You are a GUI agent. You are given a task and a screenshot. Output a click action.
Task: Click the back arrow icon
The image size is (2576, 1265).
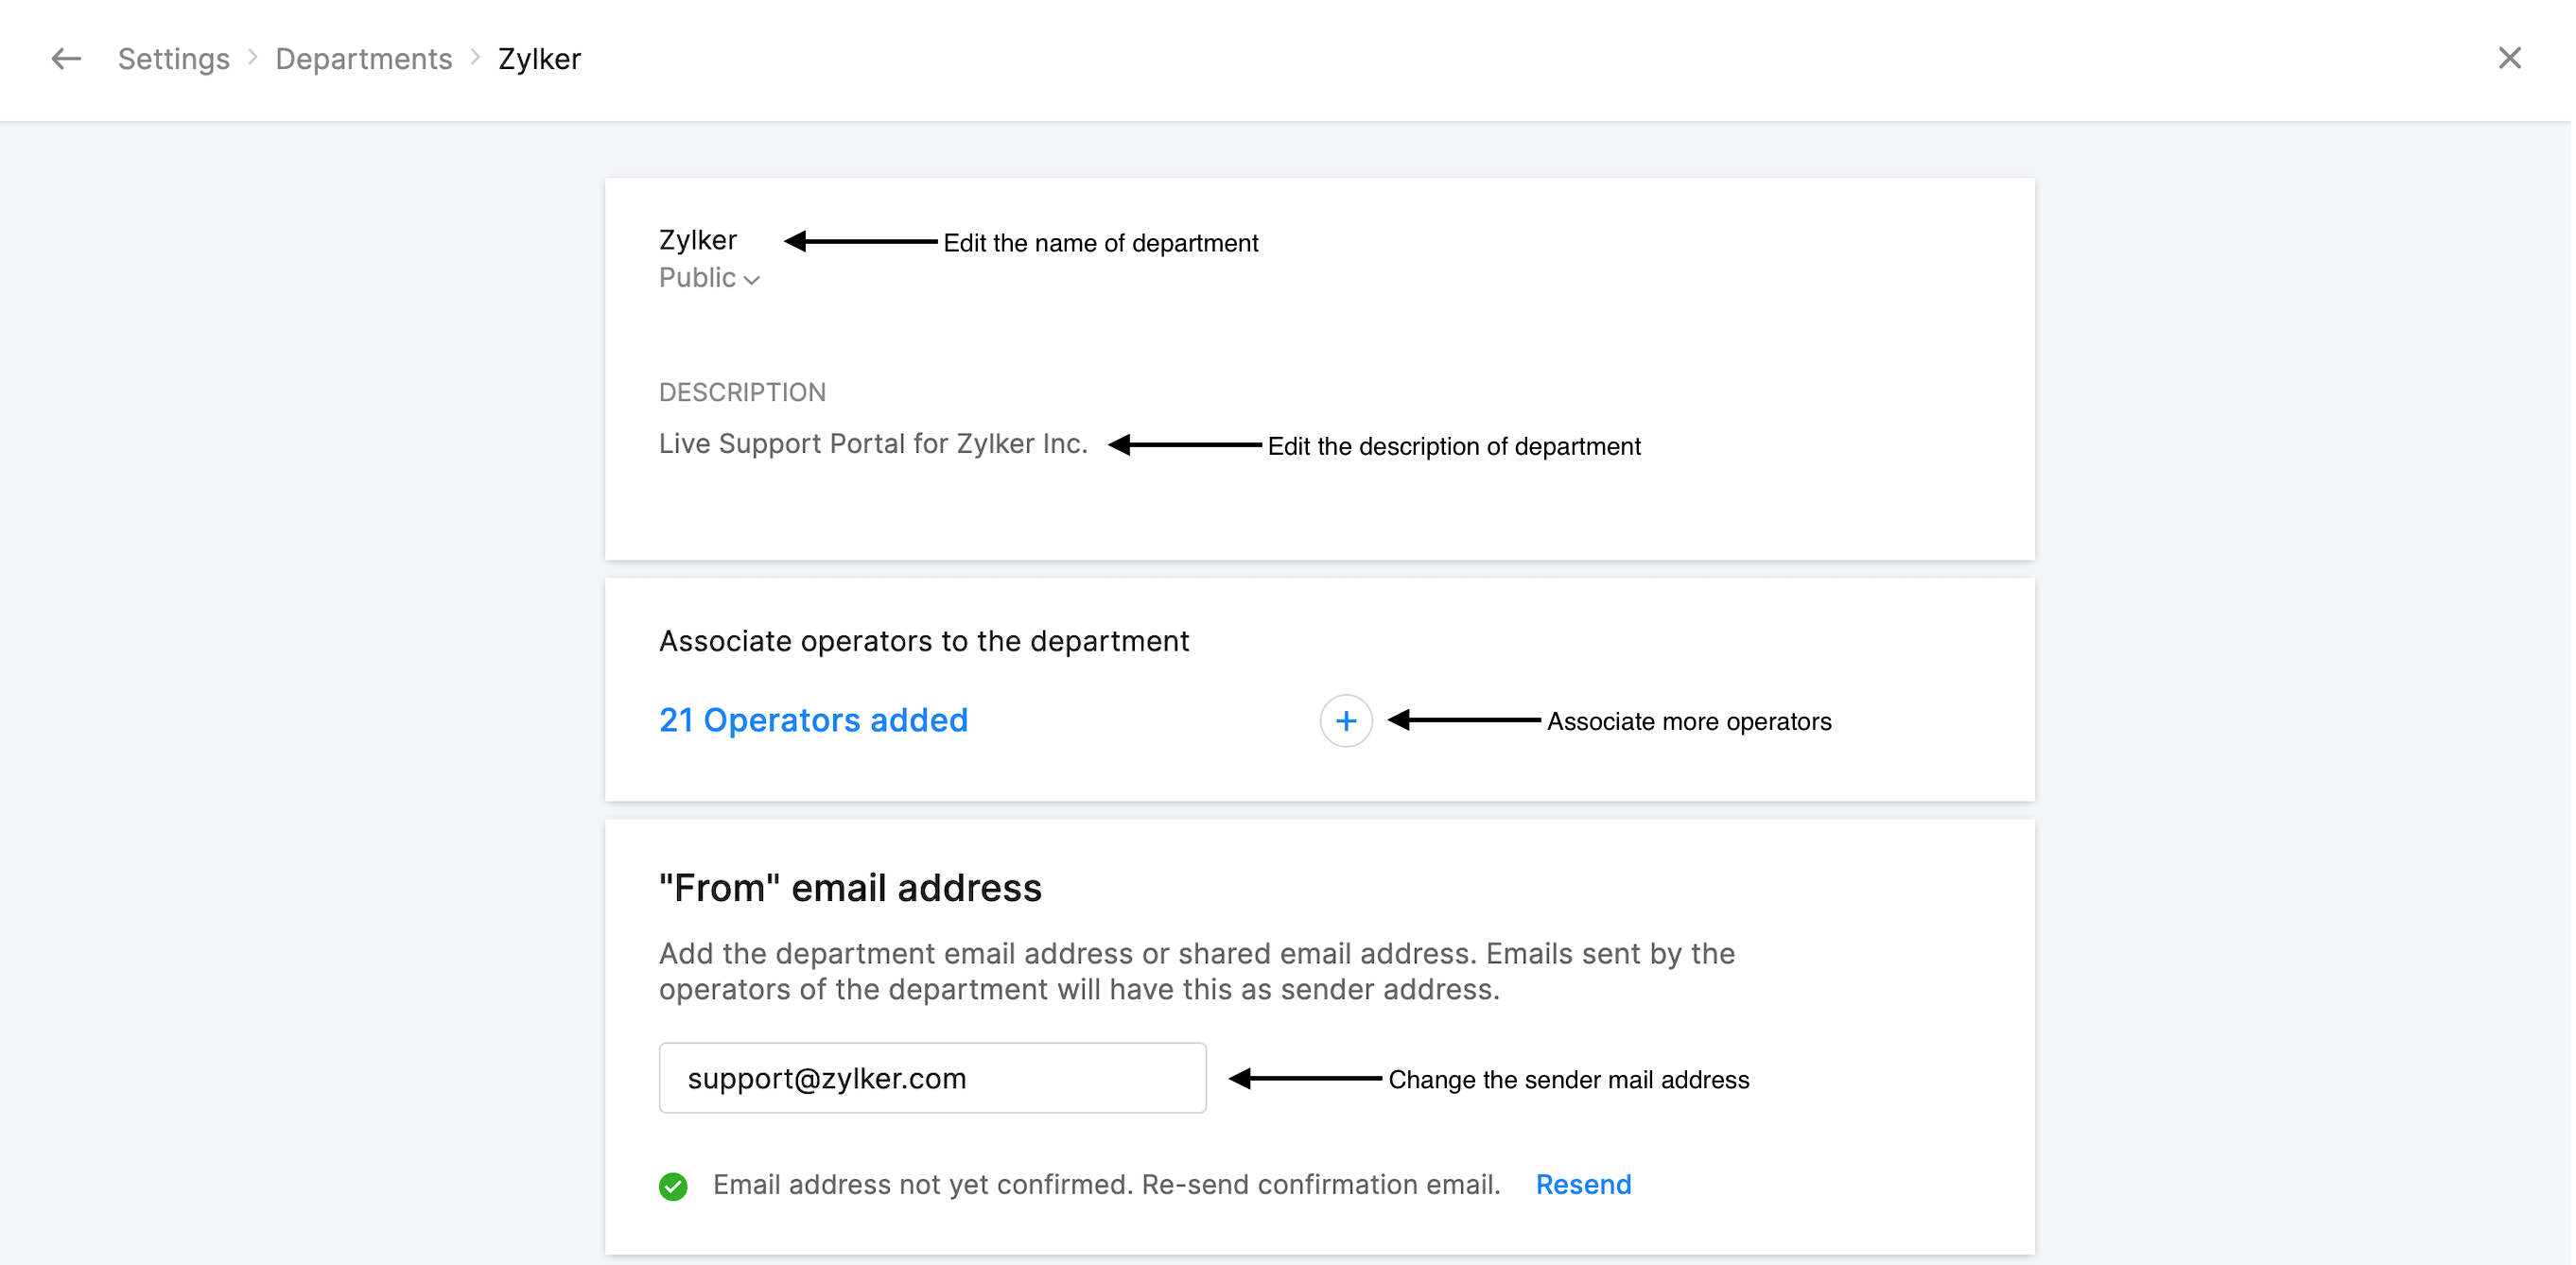point(66,59)
